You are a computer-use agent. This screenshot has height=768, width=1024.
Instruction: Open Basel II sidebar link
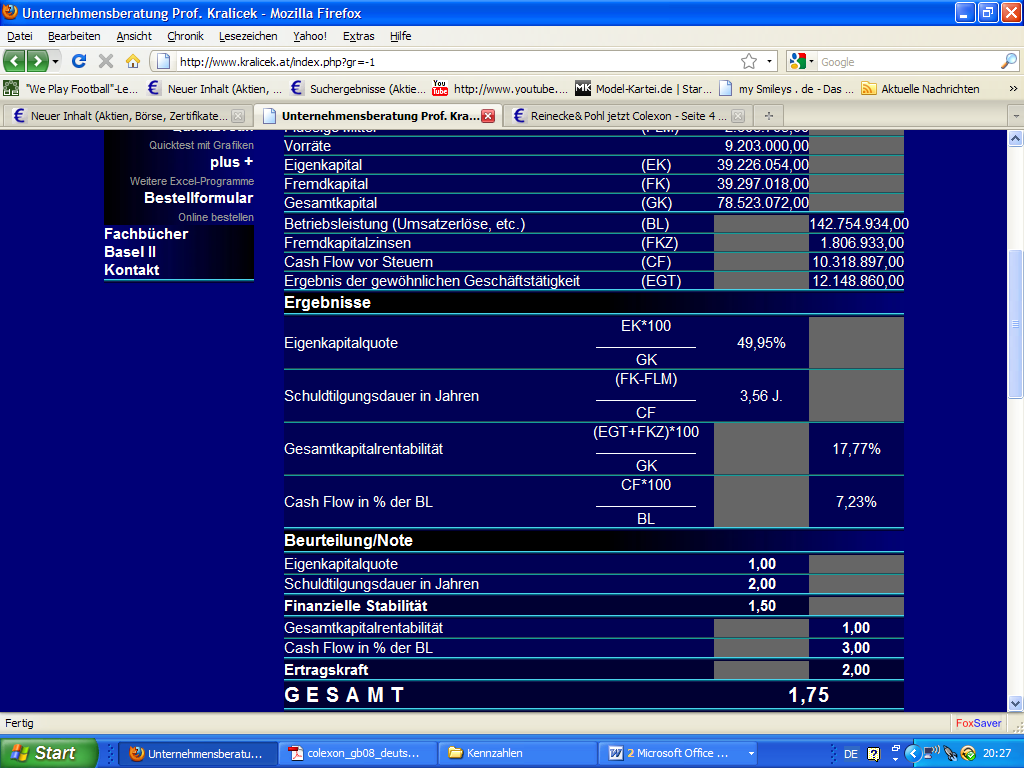[x=130, y=252]
